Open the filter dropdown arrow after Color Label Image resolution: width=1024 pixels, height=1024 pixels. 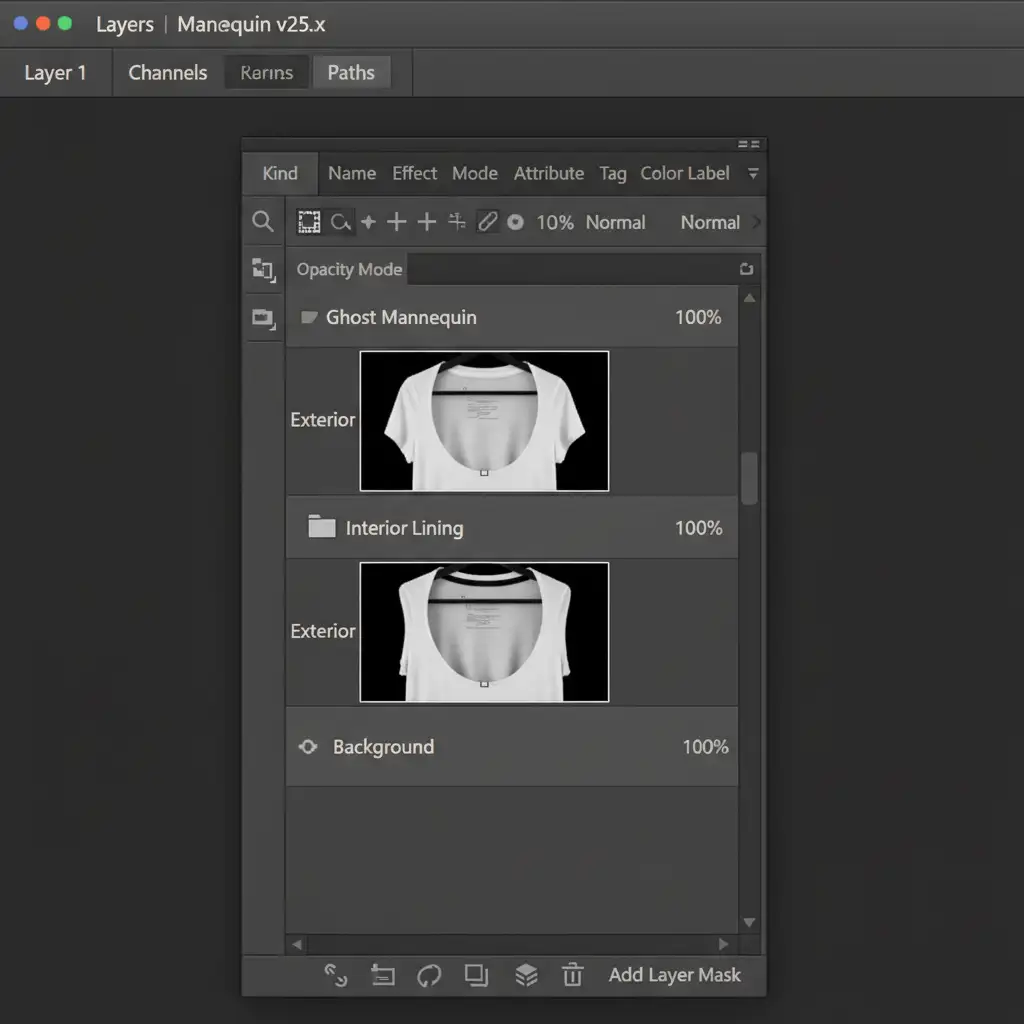(x=753, y=173)
